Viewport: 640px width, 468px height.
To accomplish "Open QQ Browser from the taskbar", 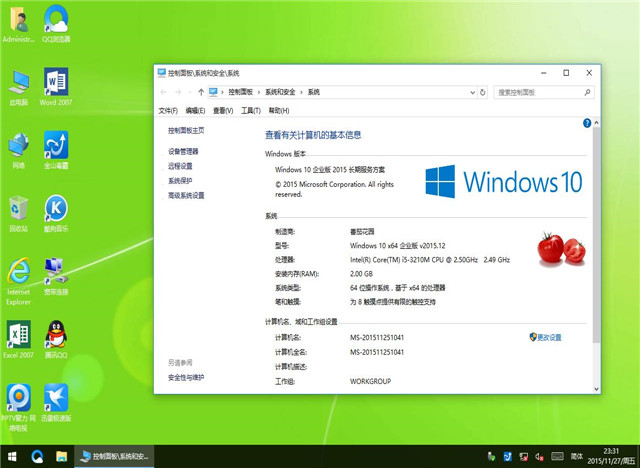I will coord(37,457).
